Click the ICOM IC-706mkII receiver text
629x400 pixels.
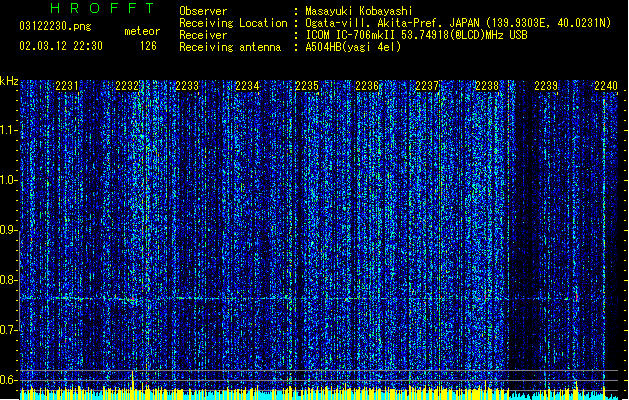(x=416, y=35)
